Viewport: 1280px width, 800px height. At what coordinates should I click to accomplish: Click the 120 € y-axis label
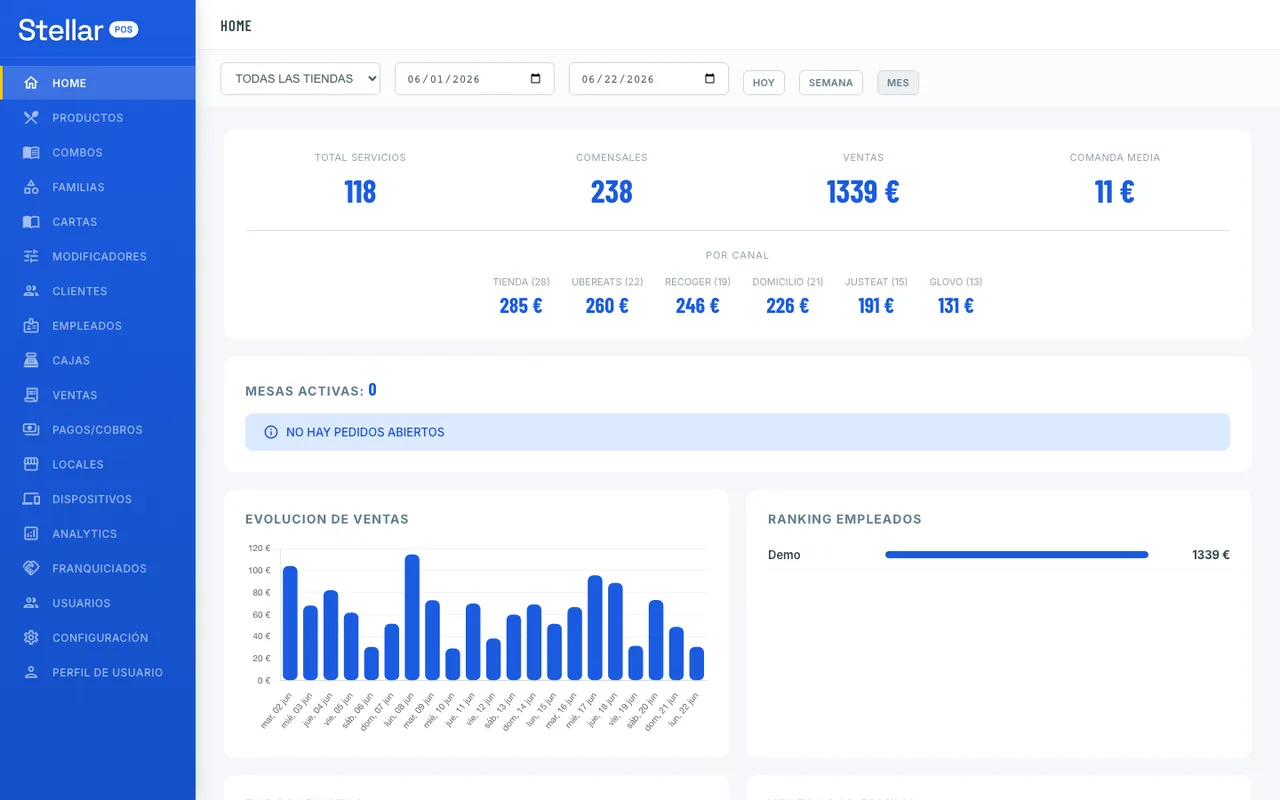click(x=260, y=548)
